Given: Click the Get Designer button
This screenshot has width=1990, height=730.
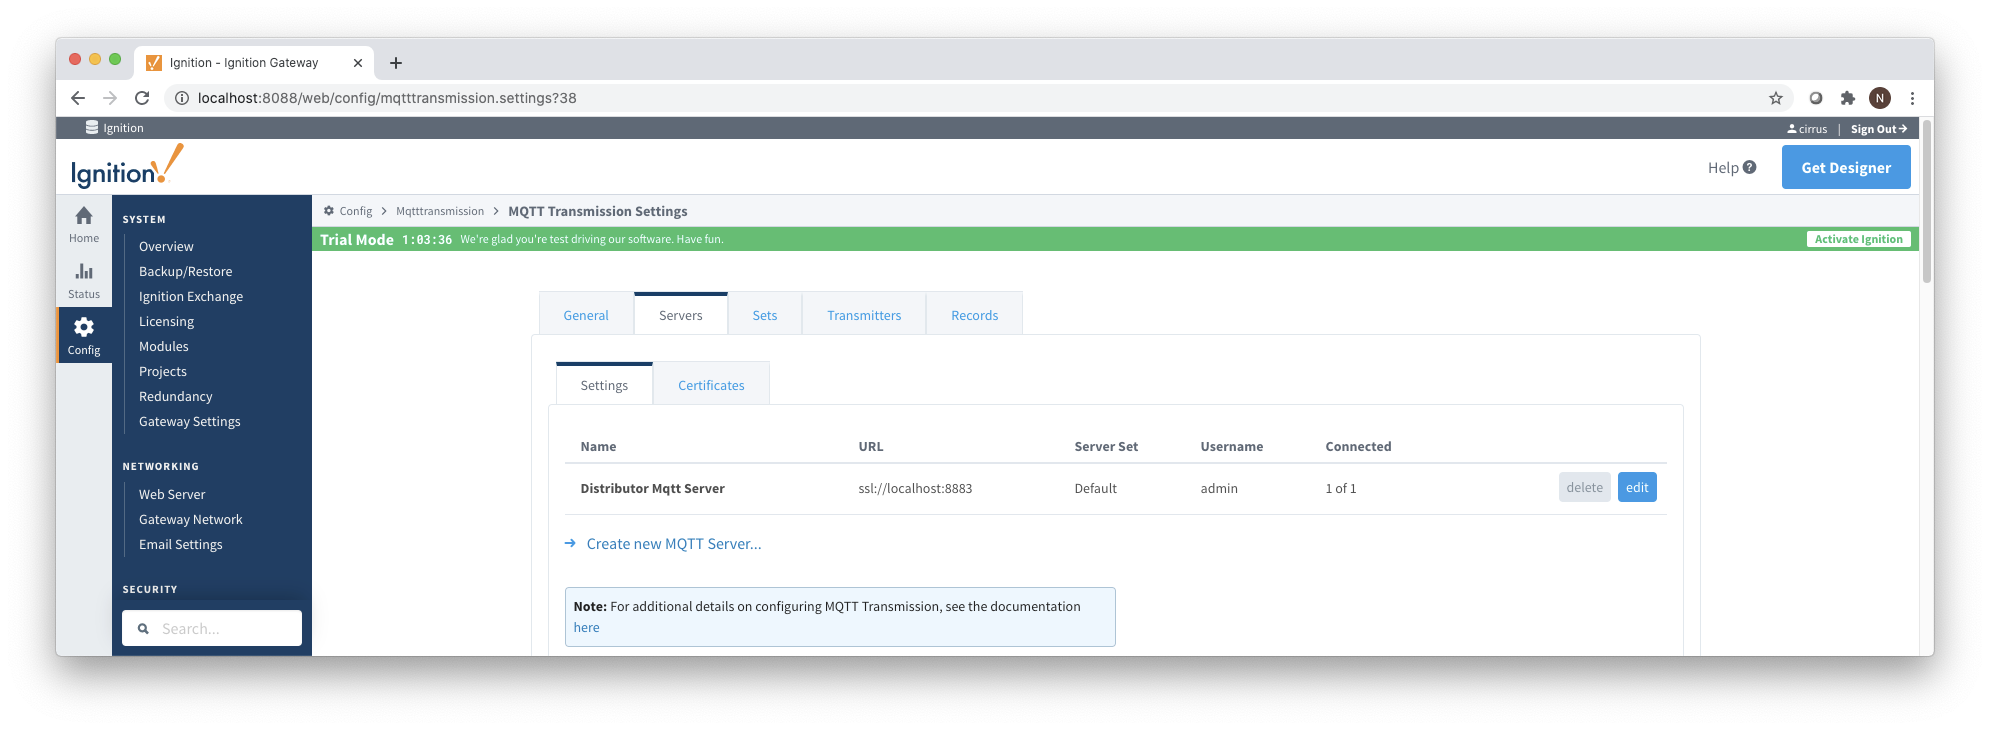Looking at the screenshot, I should coord(1846,167).
